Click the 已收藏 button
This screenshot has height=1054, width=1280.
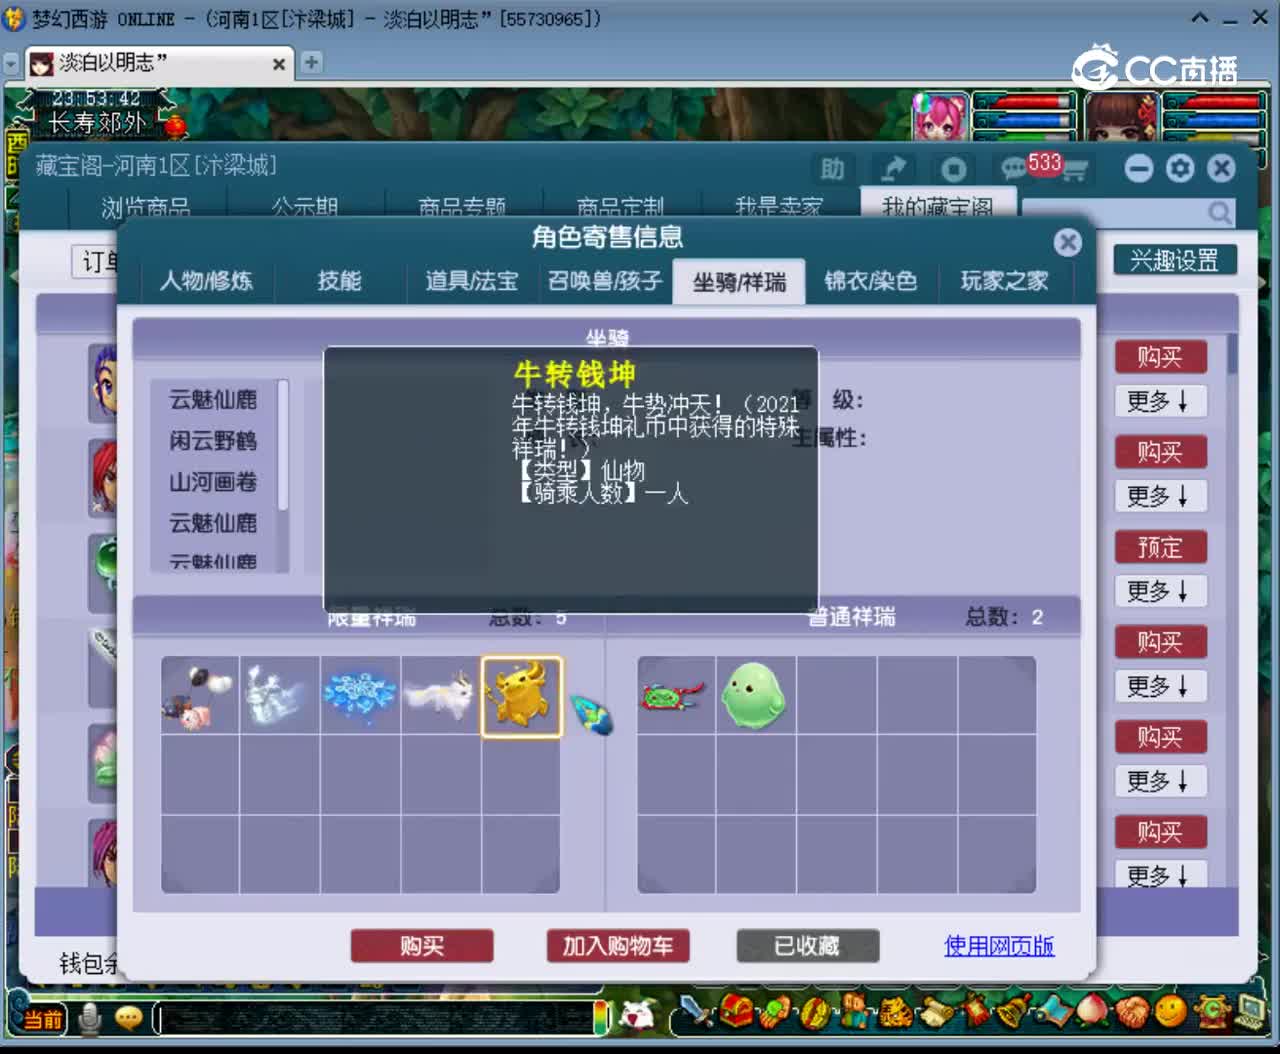tap(808, 946)
